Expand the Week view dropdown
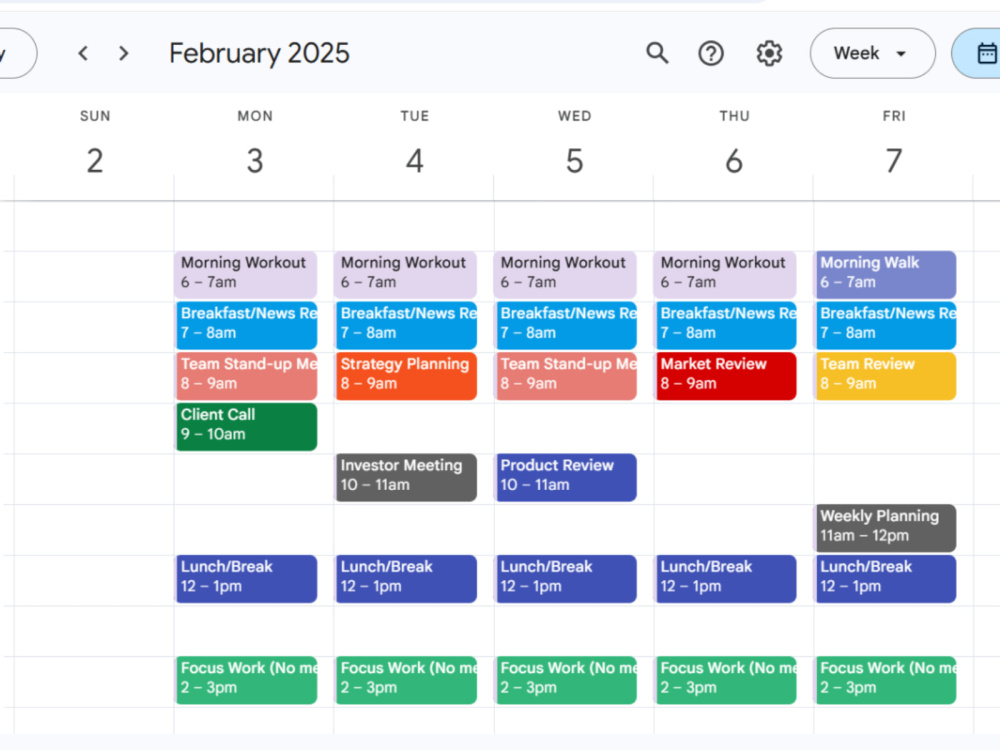The image size is (1000, 750). click(872, 53)
